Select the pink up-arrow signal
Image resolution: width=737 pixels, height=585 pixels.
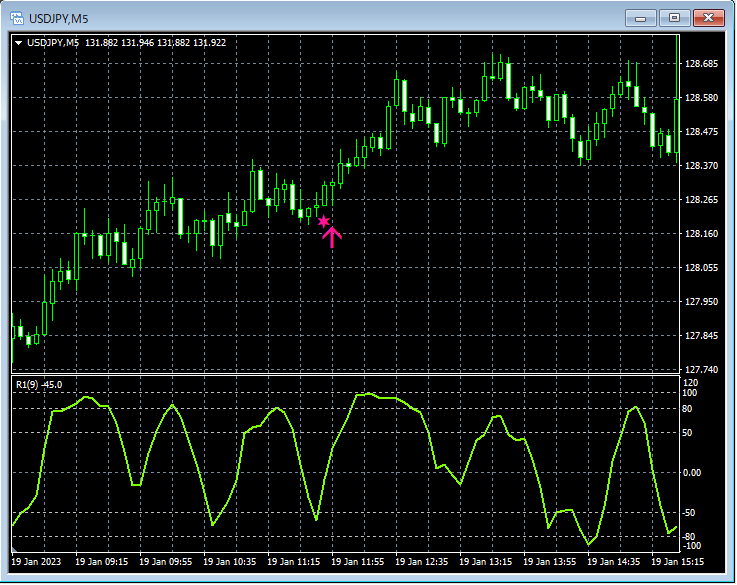[331, 236]
